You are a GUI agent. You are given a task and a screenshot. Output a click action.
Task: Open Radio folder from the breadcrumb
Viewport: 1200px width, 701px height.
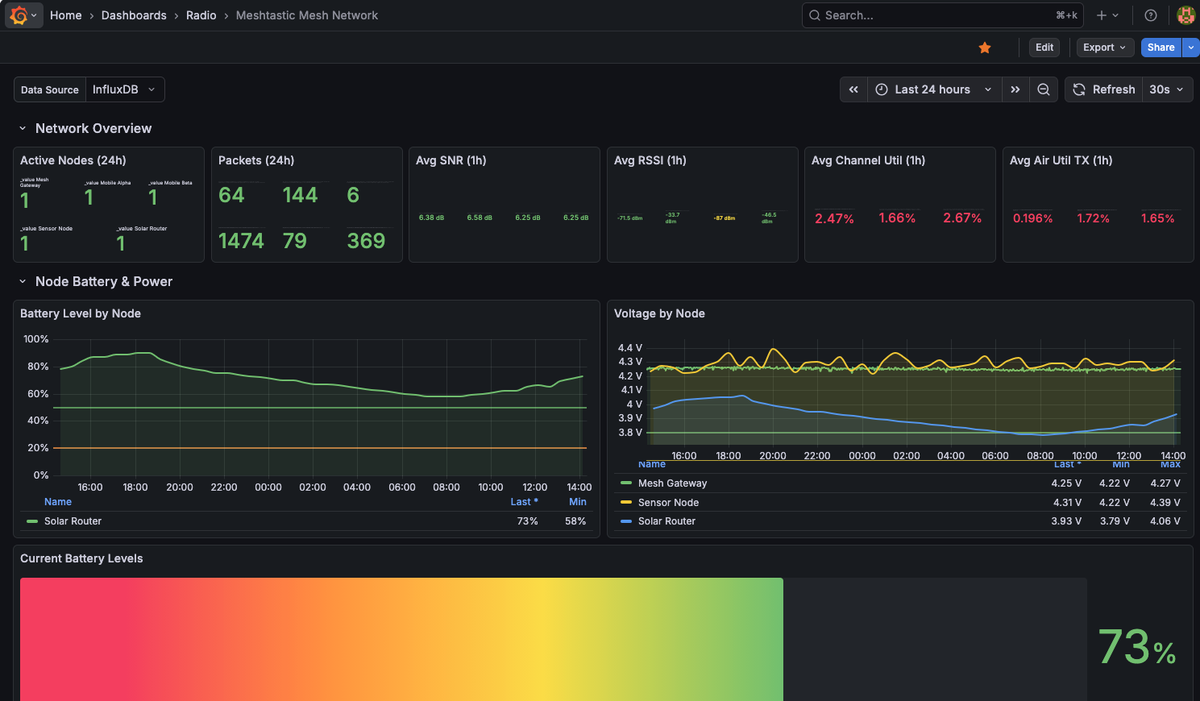(x=200, y=15)
